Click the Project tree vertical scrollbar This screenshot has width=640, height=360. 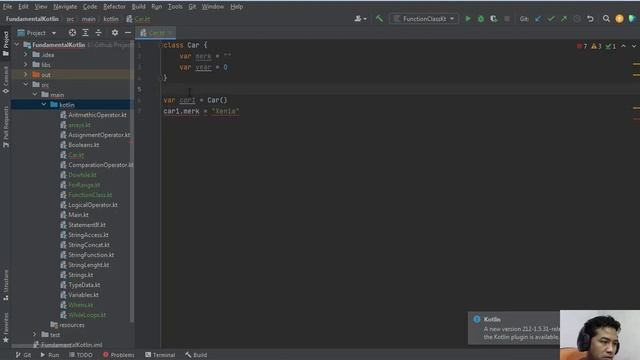[132, 181]
